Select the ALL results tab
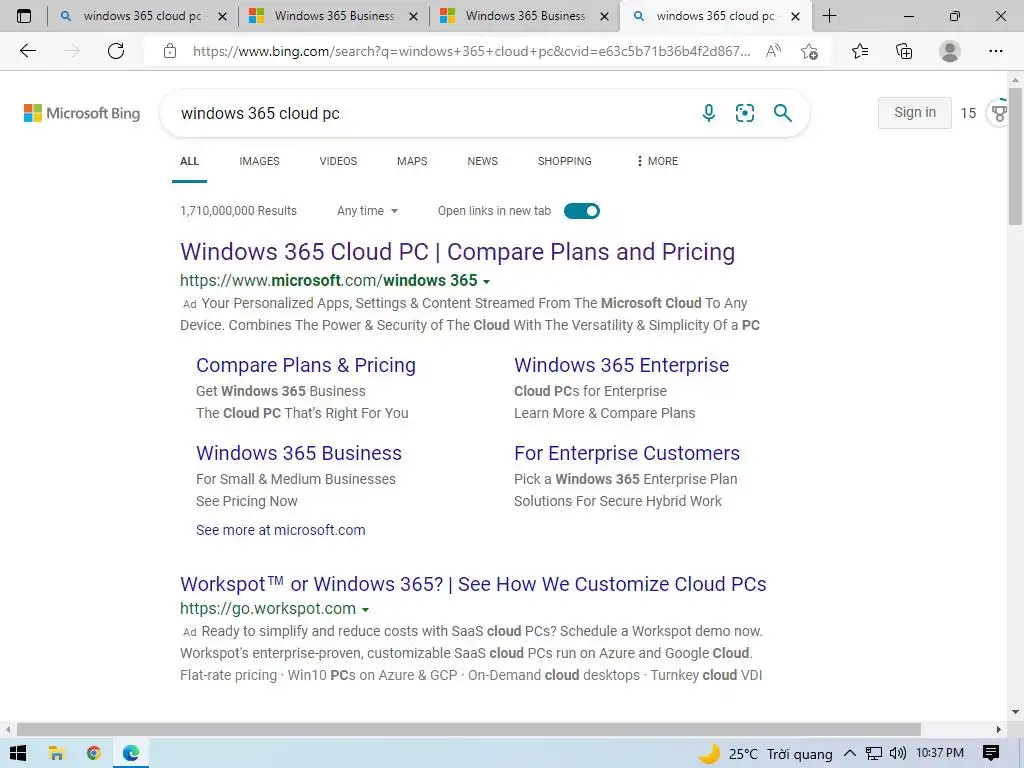Image resolution: width=1024 pixels, height=768 pixels. pos(189,161)
